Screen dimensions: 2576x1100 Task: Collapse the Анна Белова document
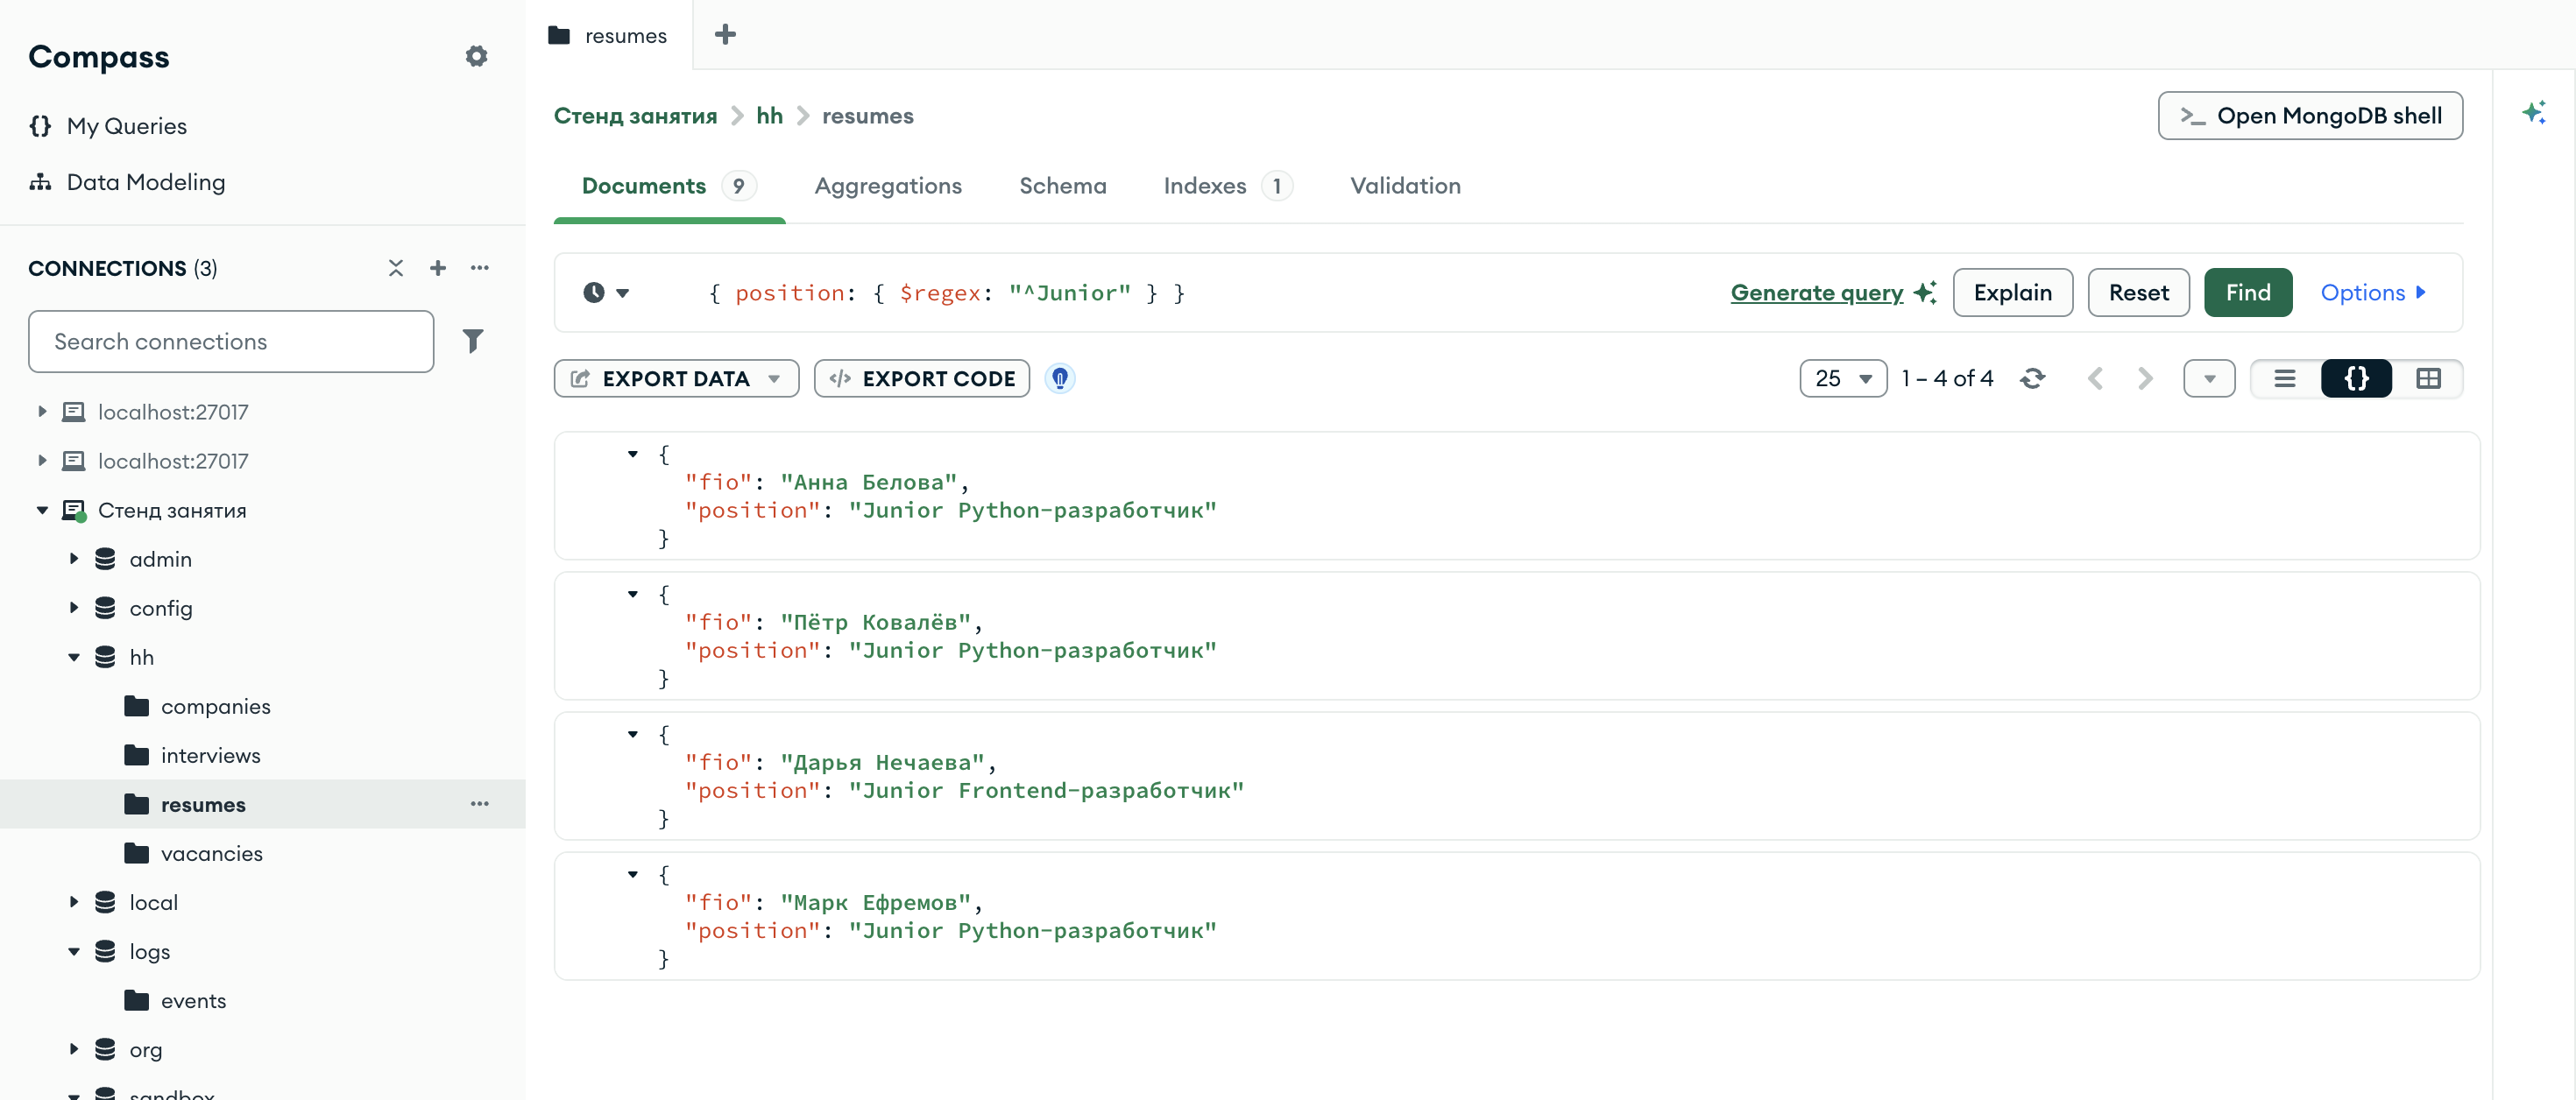point(633,454)
